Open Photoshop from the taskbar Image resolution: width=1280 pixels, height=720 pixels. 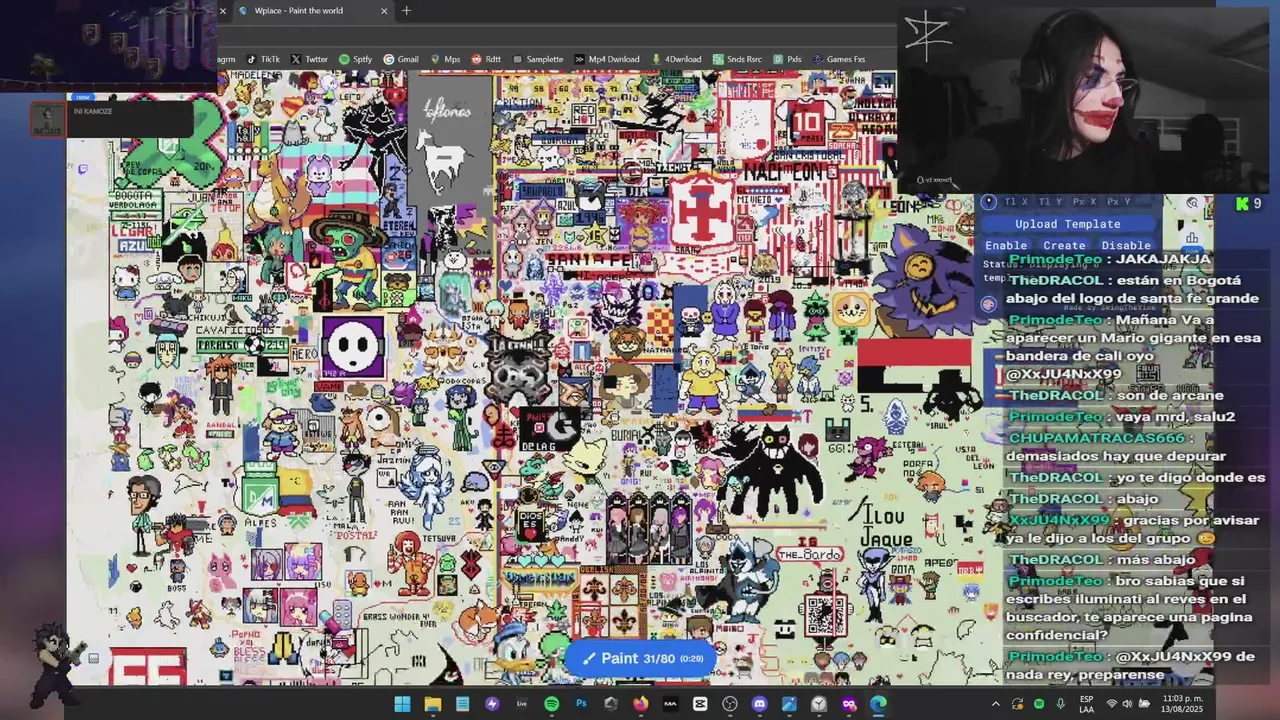coord(581,704)
